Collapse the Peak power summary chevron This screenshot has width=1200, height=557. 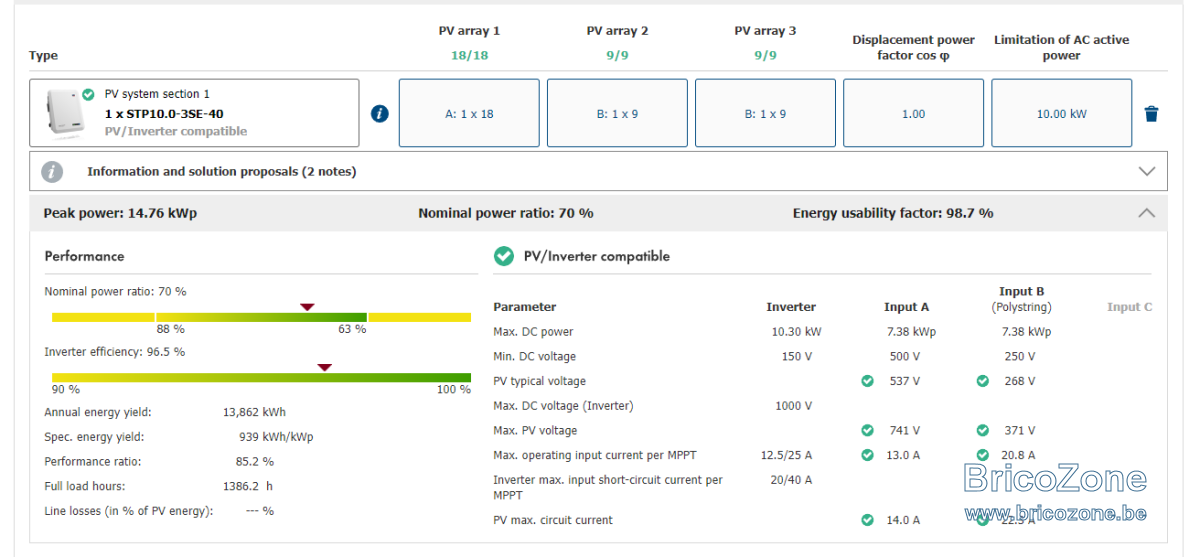click(x=1147, y=213)
